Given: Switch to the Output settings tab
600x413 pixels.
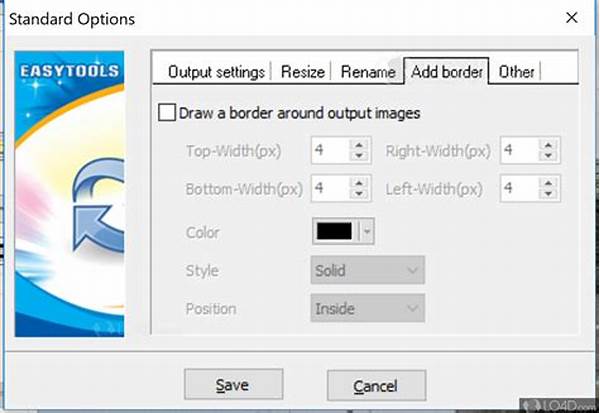Looking at the screenshot, I should 216,72.
